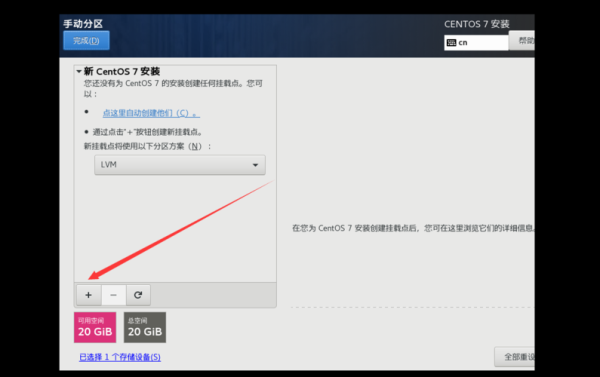Click the refresh reload storage icon
The image size is (600, 377).
[x=138, y=295]
